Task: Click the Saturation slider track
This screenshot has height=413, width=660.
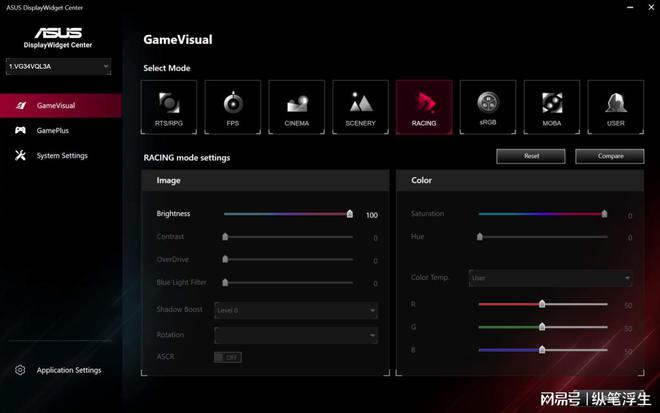Action: coord(541,214)
